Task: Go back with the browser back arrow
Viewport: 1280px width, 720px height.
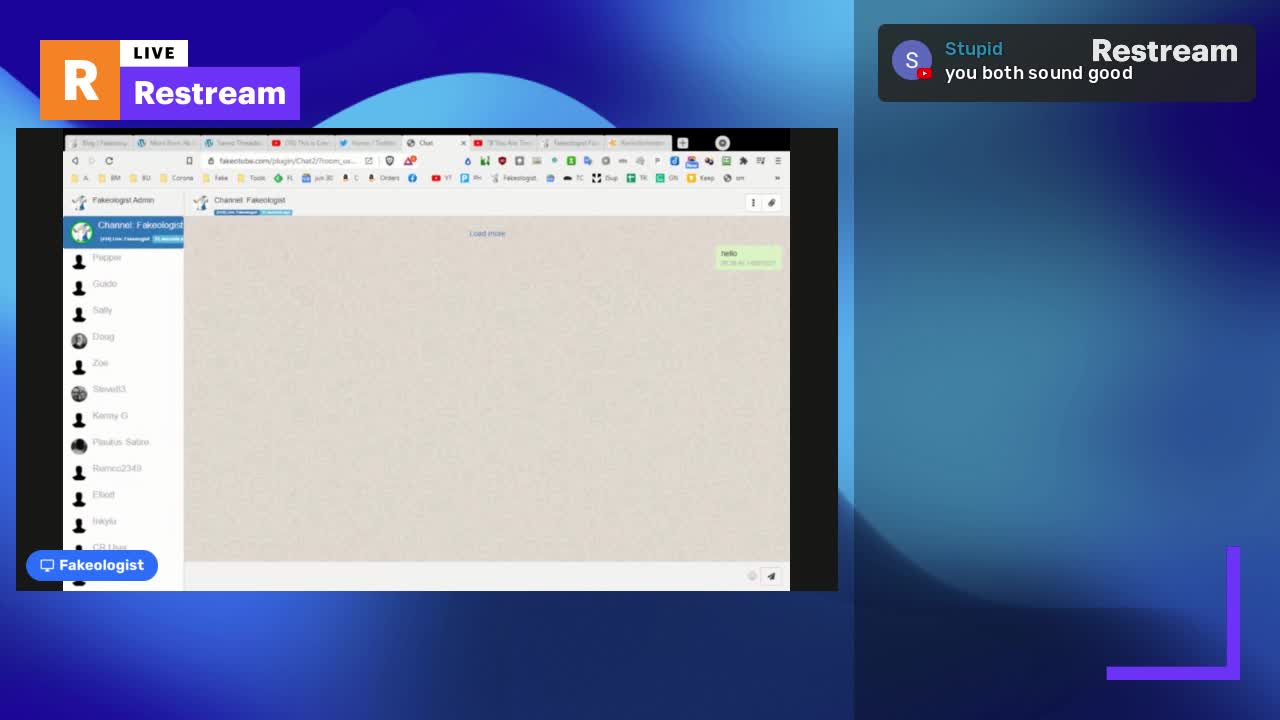Action: point(75,161)
